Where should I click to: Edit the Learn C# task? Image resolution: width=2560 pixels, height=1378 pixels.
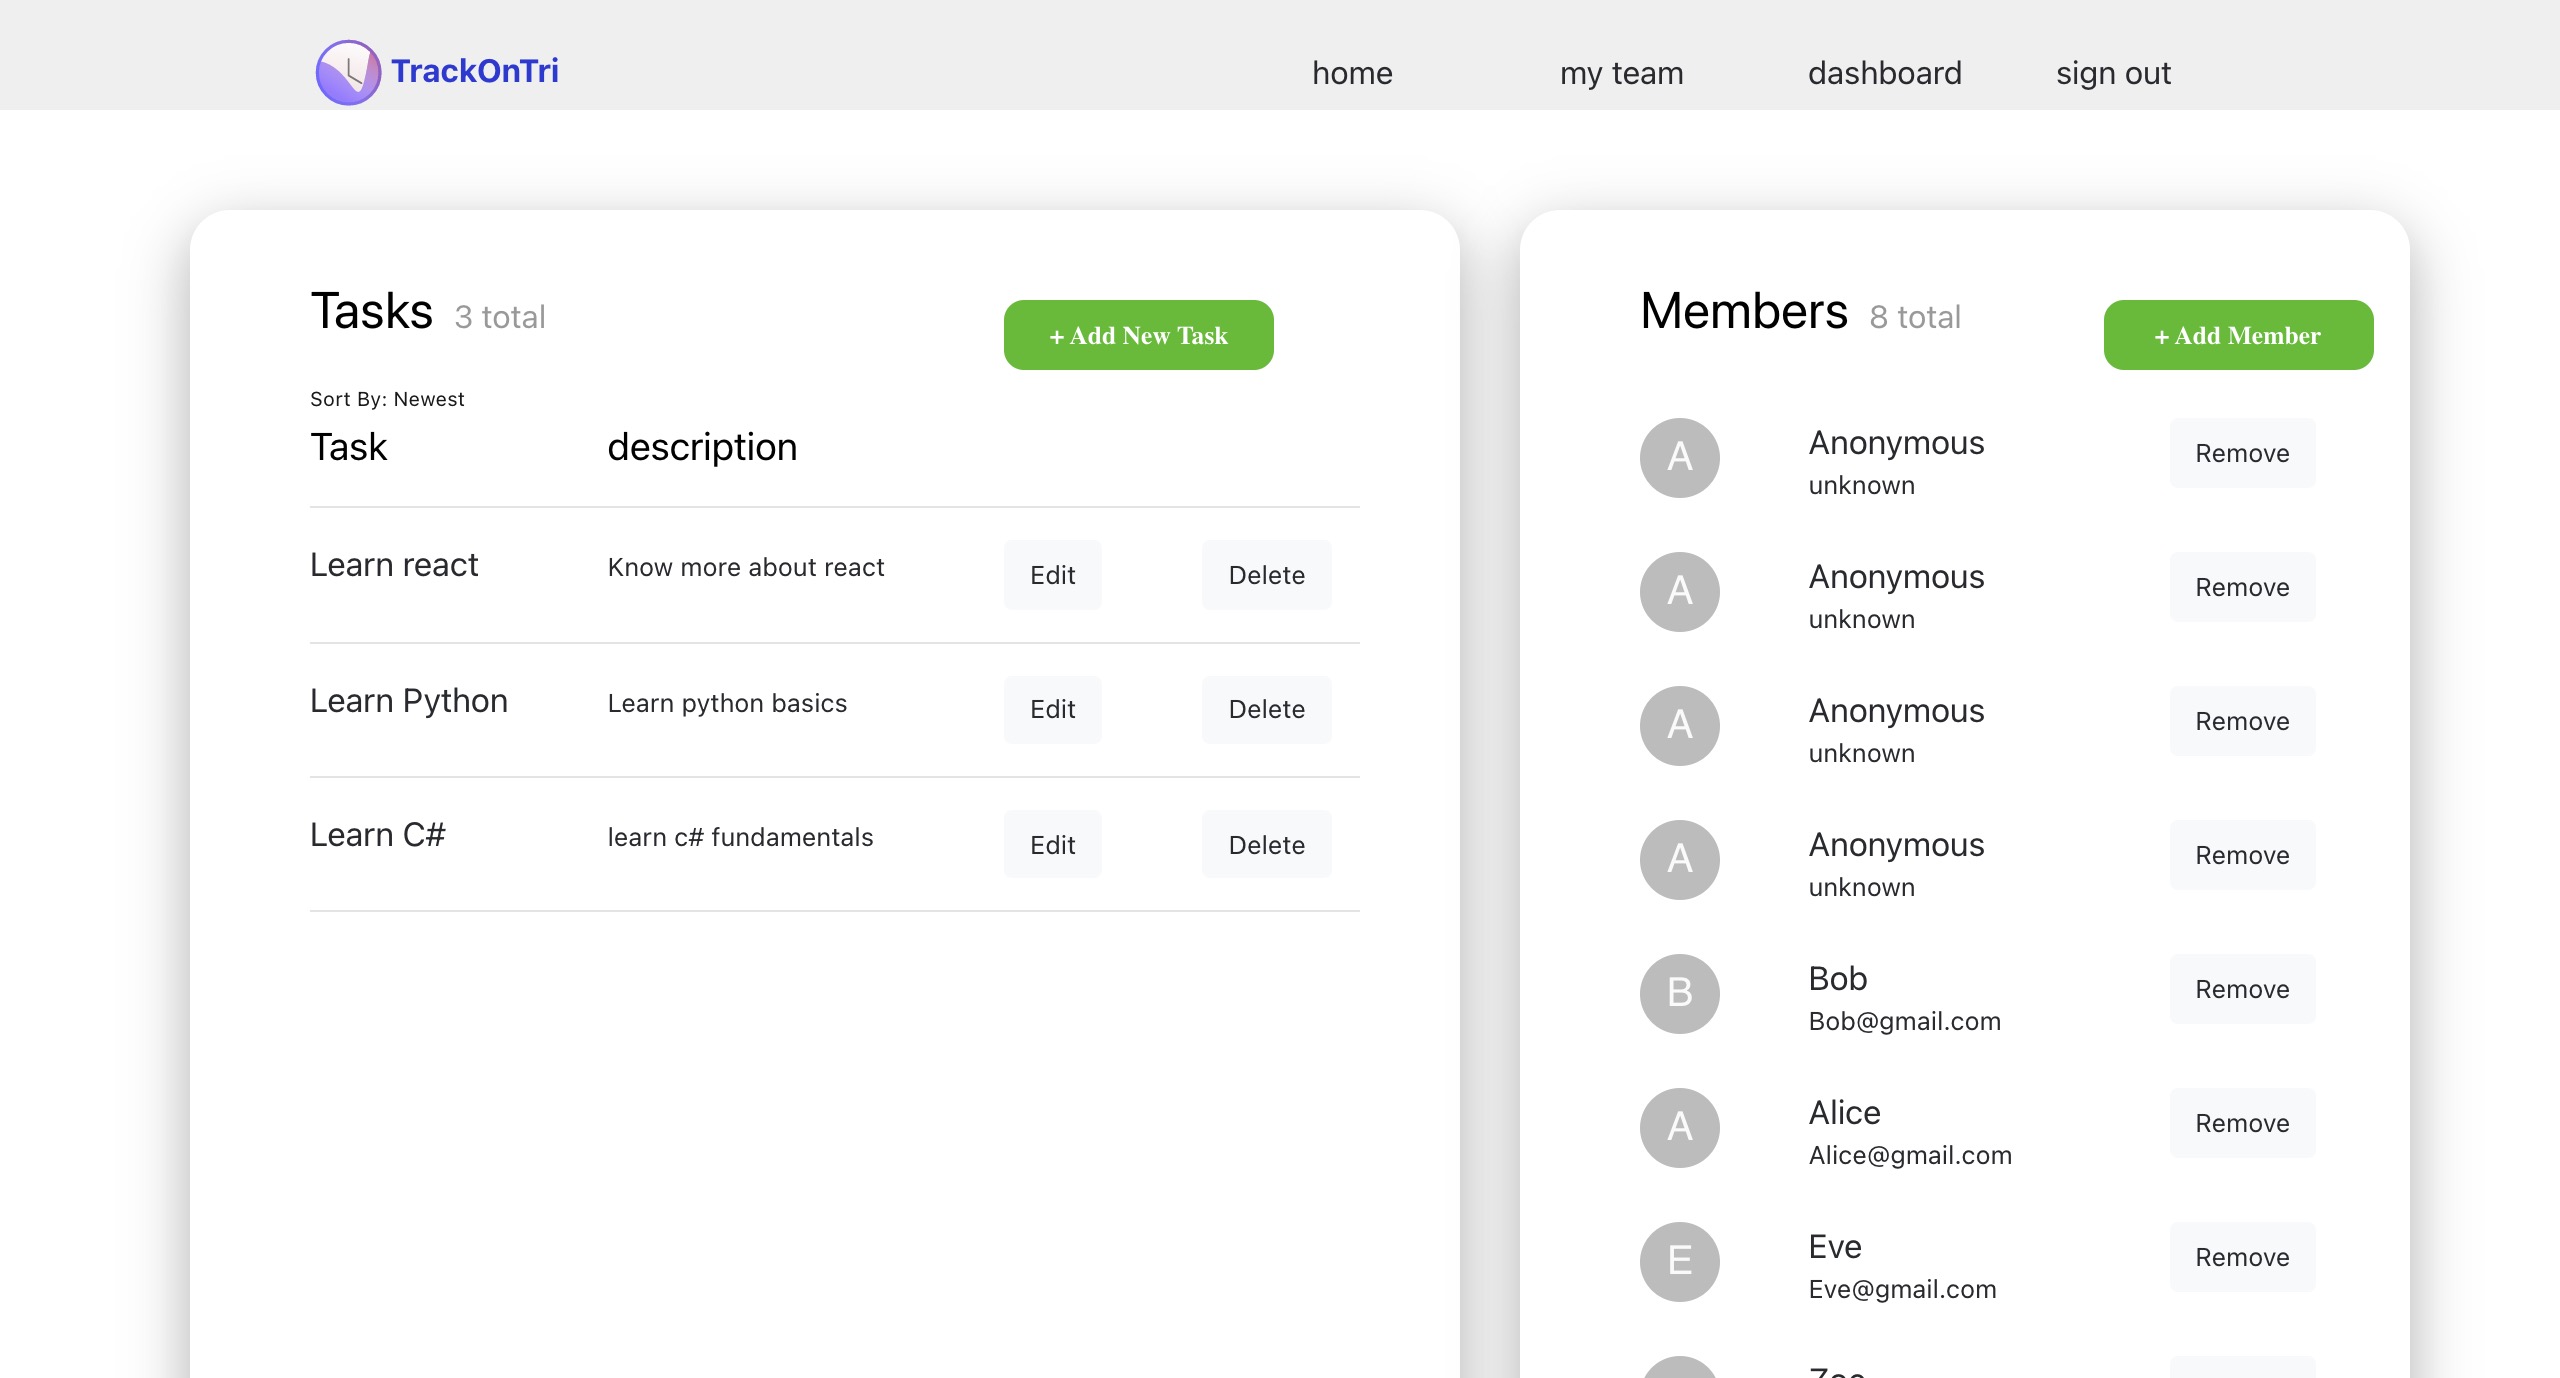[1052, 845]
